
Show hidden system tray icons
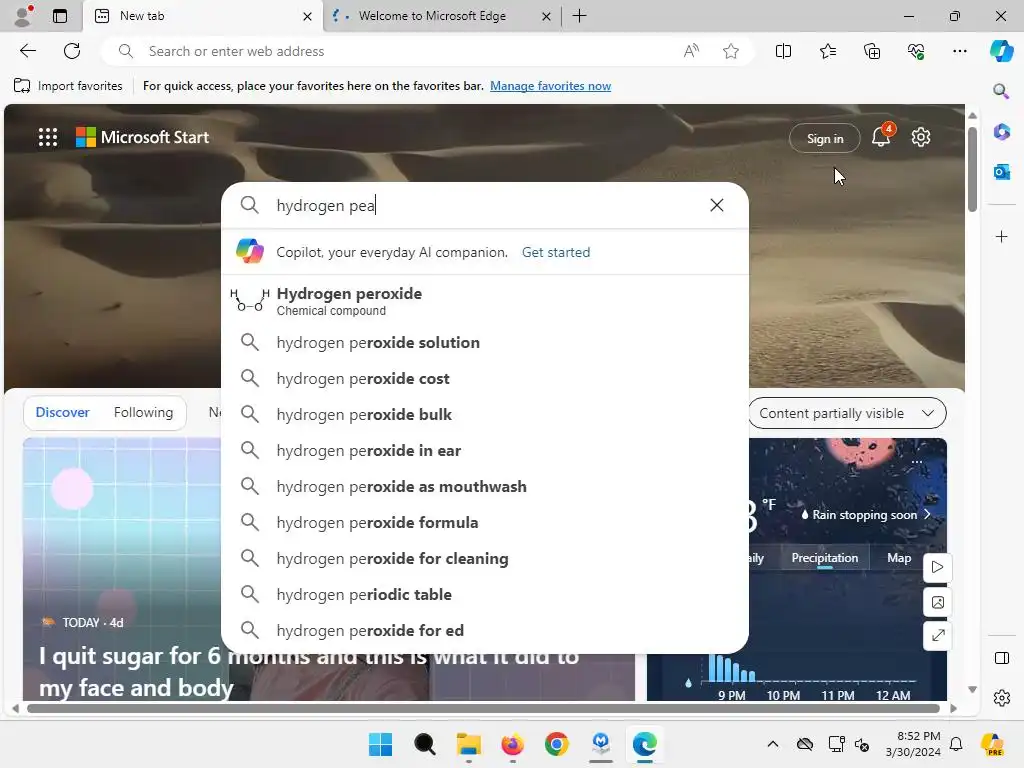tap(773, 744)
